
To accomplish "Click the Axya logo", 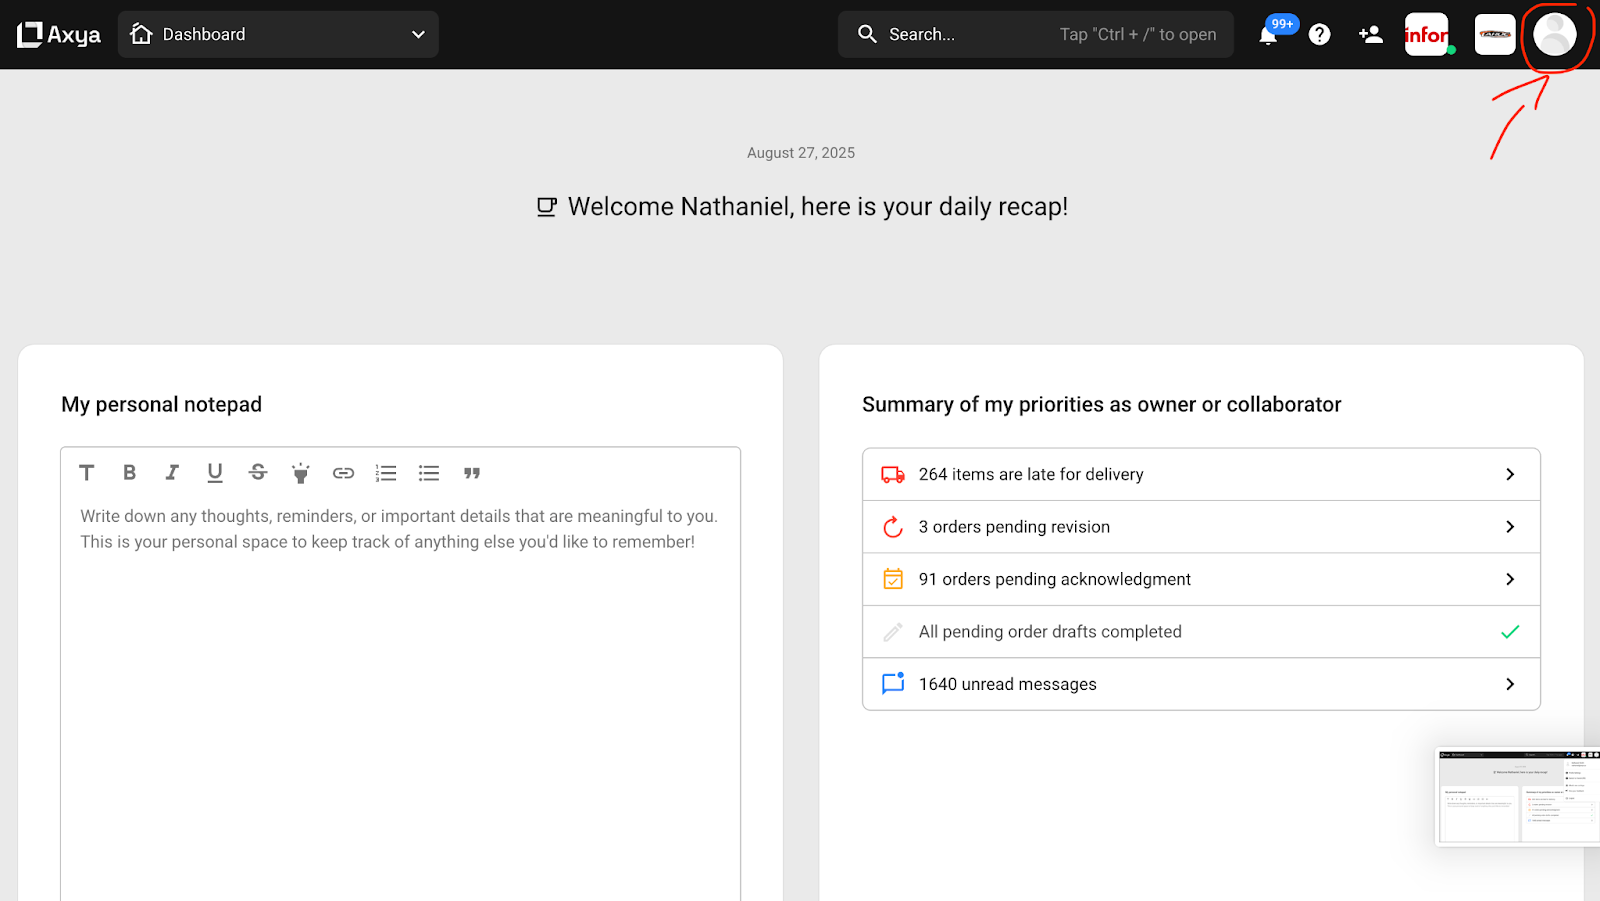I will 59,35.
